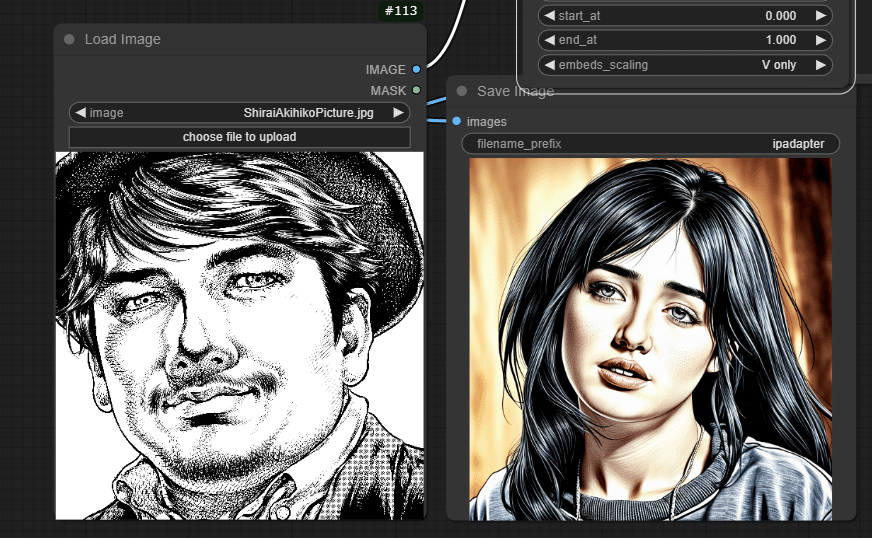Viewport: 872px width, 538px height.
Task: Increase end_at value with right arrow
Action: [x=821, y=40]
